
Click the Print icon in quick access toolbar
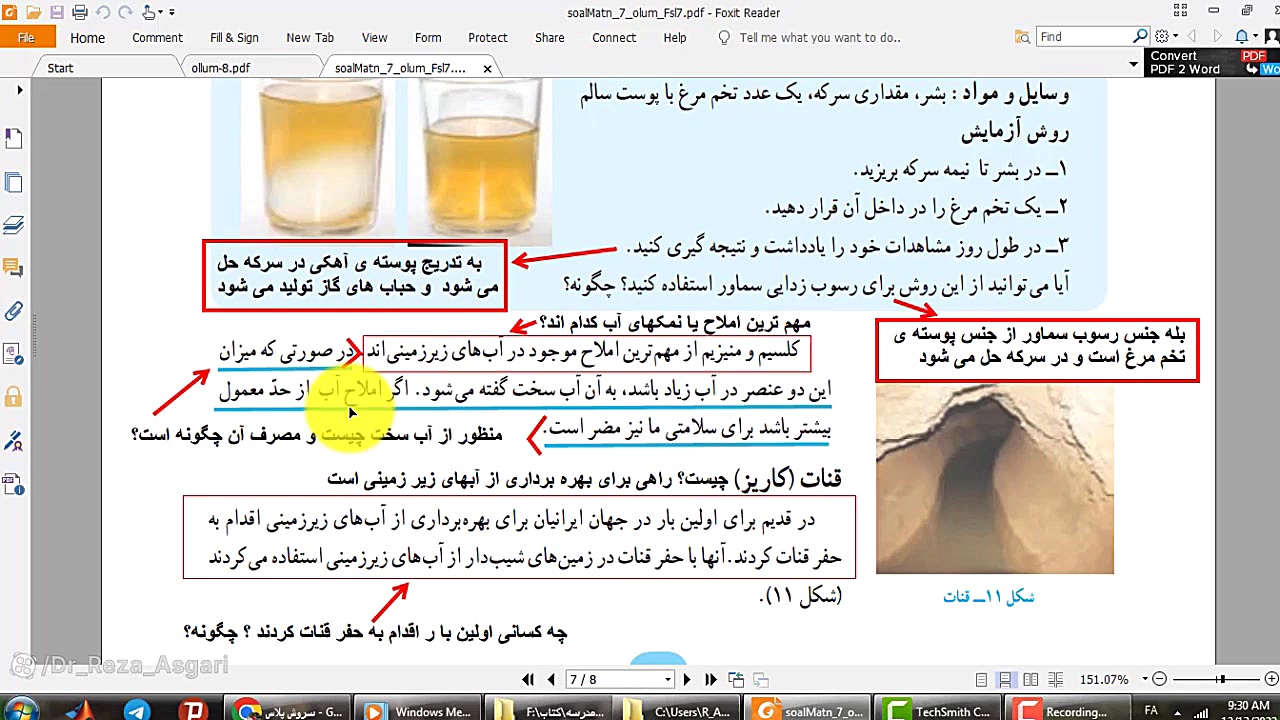80,13
